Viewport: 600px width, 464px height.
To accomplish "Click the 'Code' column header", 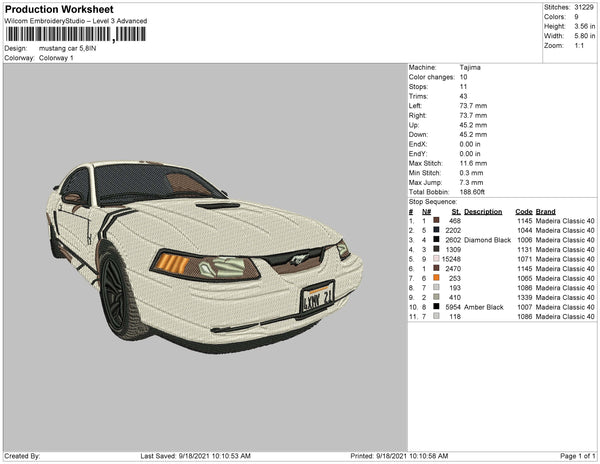I will 524,212.
